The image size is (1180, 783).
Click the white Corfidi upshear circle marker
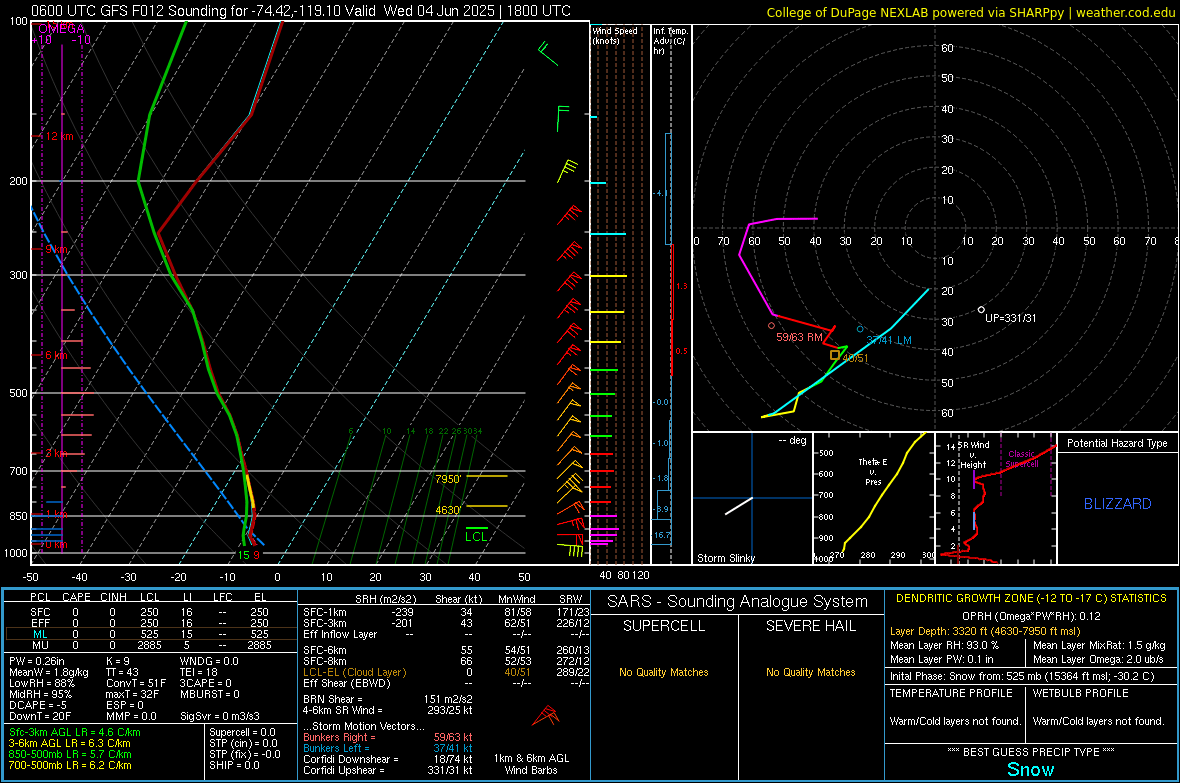981,309
